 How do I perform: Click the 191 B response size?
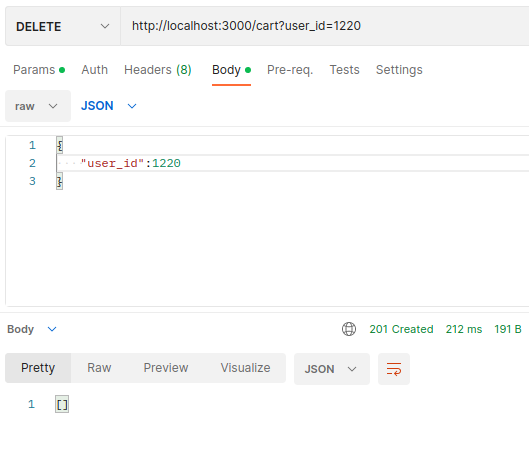click(x=508, y=329)
